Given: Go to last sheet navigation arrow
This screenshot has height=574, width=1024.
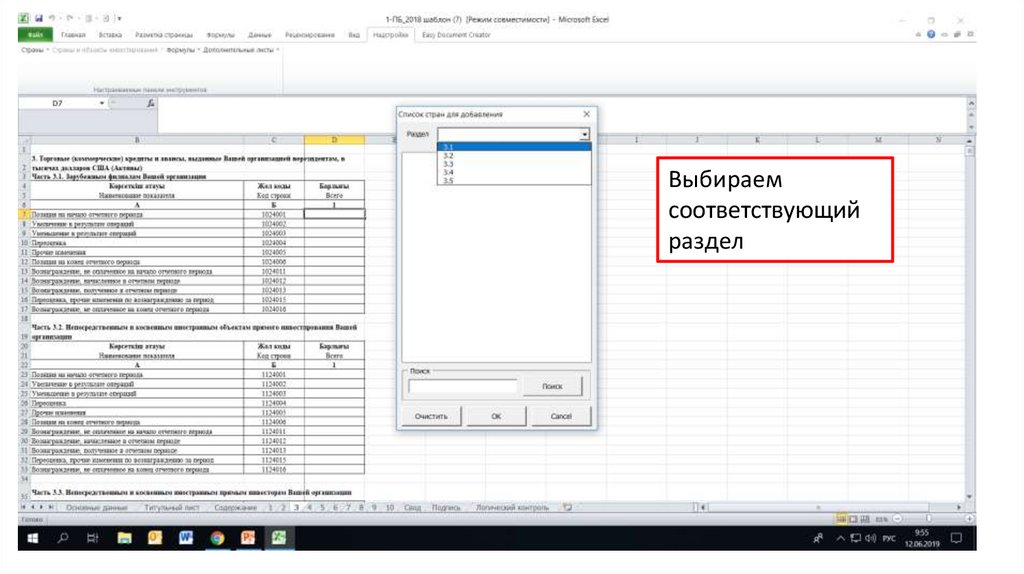Looking at the screenshot, I should coord(51,507).
